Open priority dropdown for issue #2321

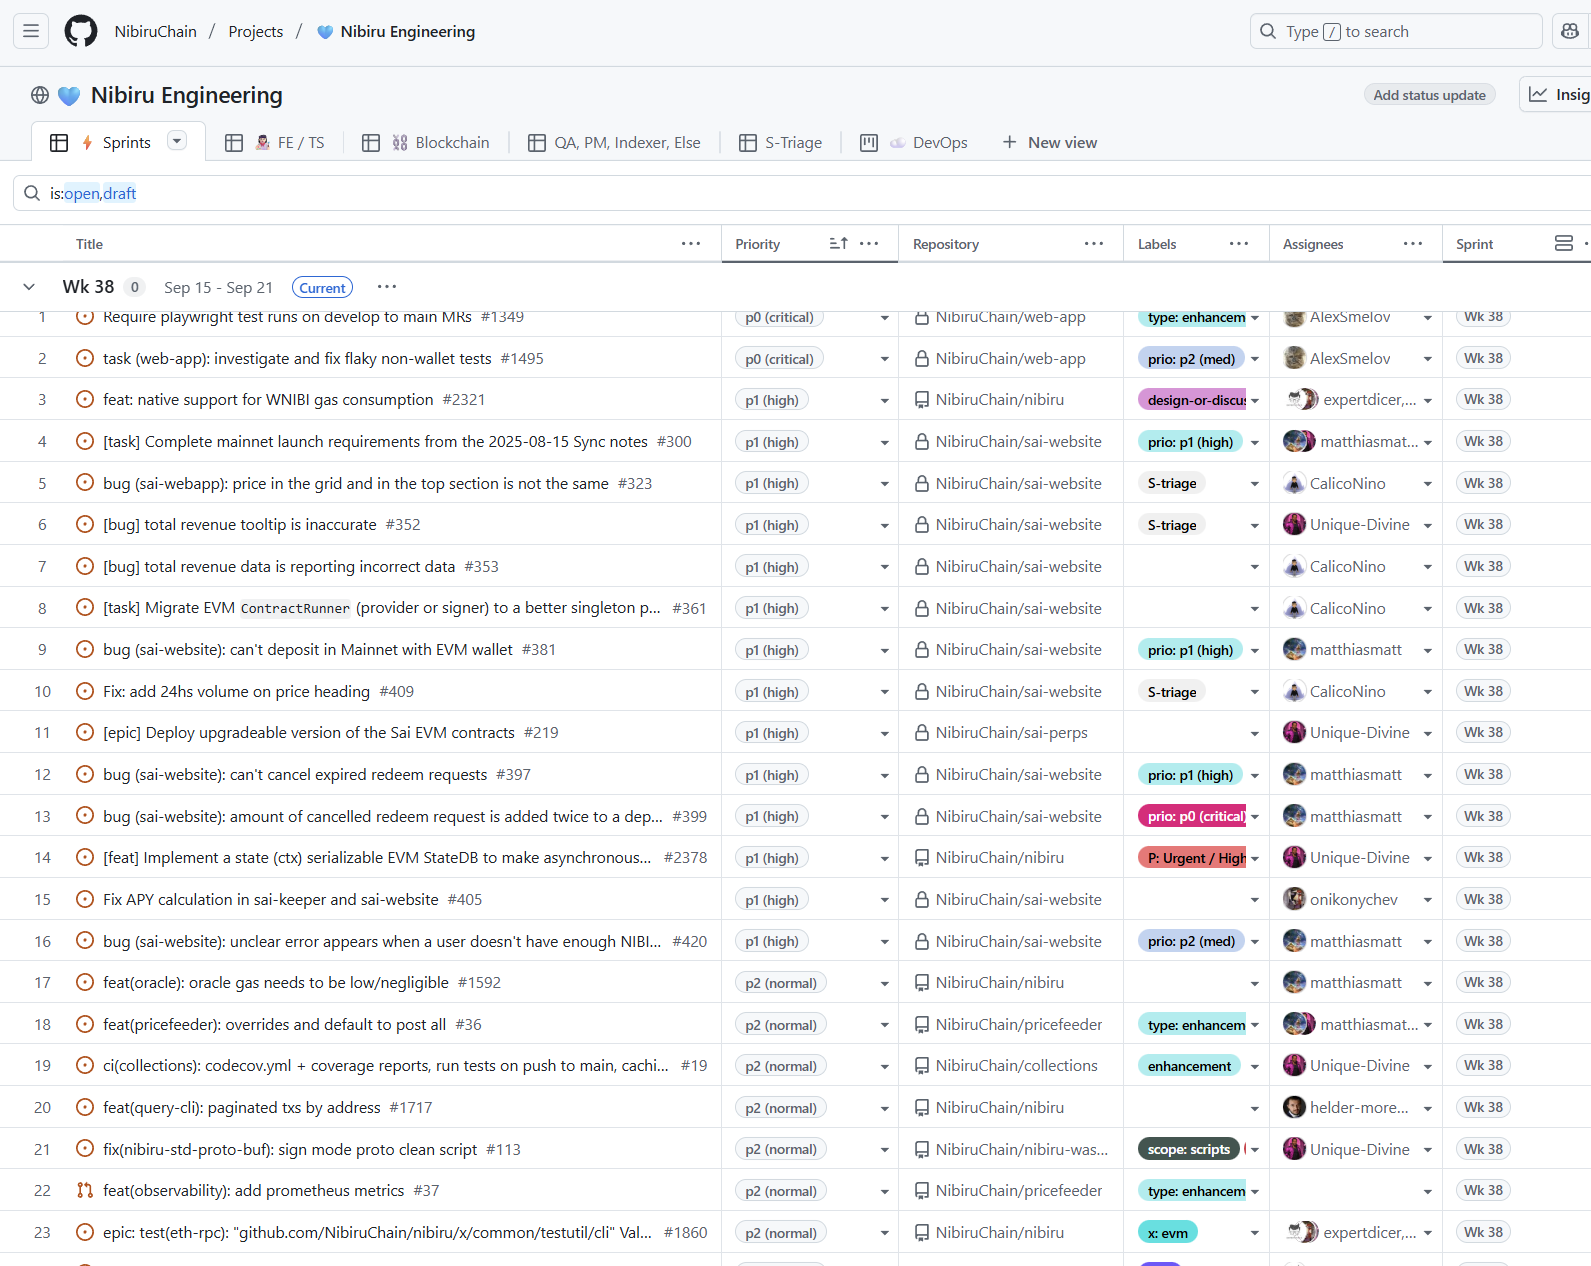(884, 401)
